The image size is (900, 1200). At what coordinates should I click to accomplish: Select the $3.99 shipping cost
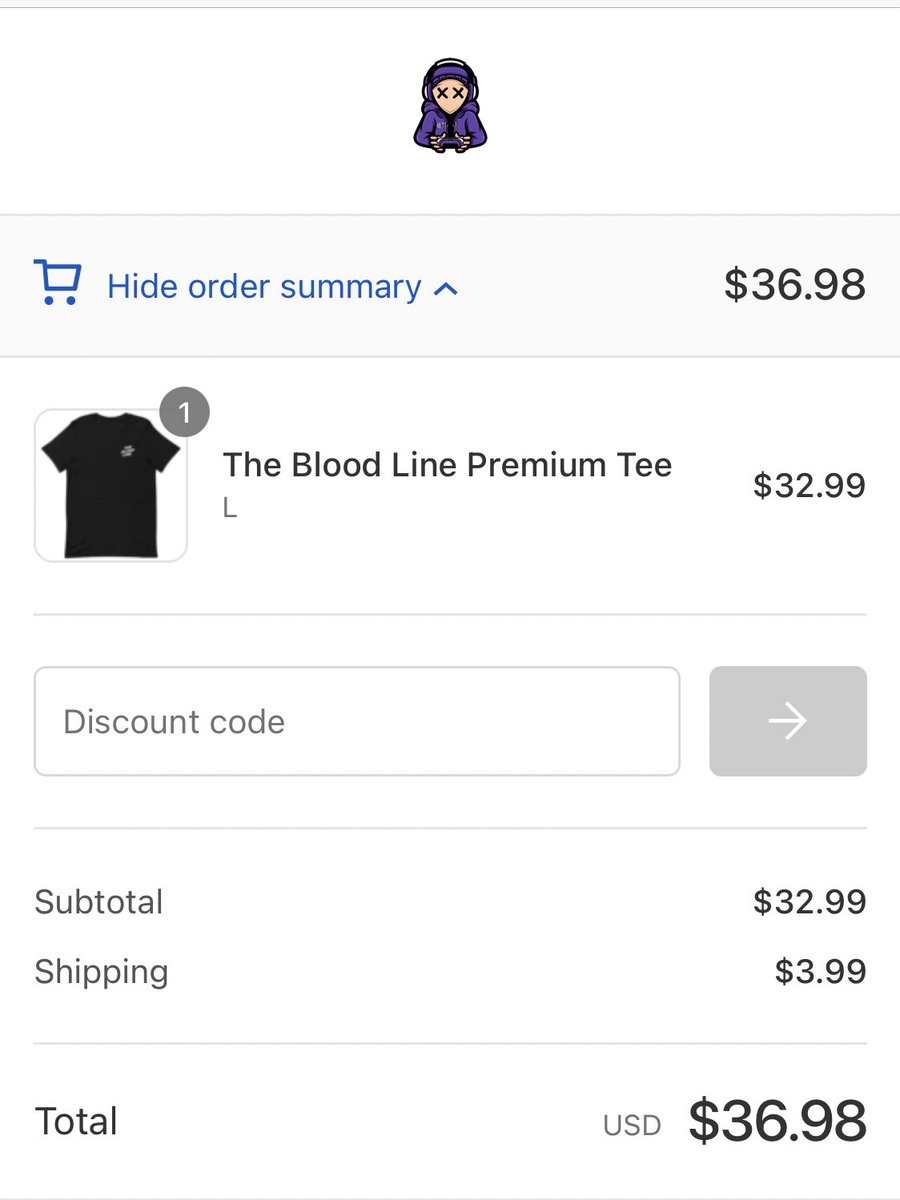pyautogui.click(x=820, y=972)
